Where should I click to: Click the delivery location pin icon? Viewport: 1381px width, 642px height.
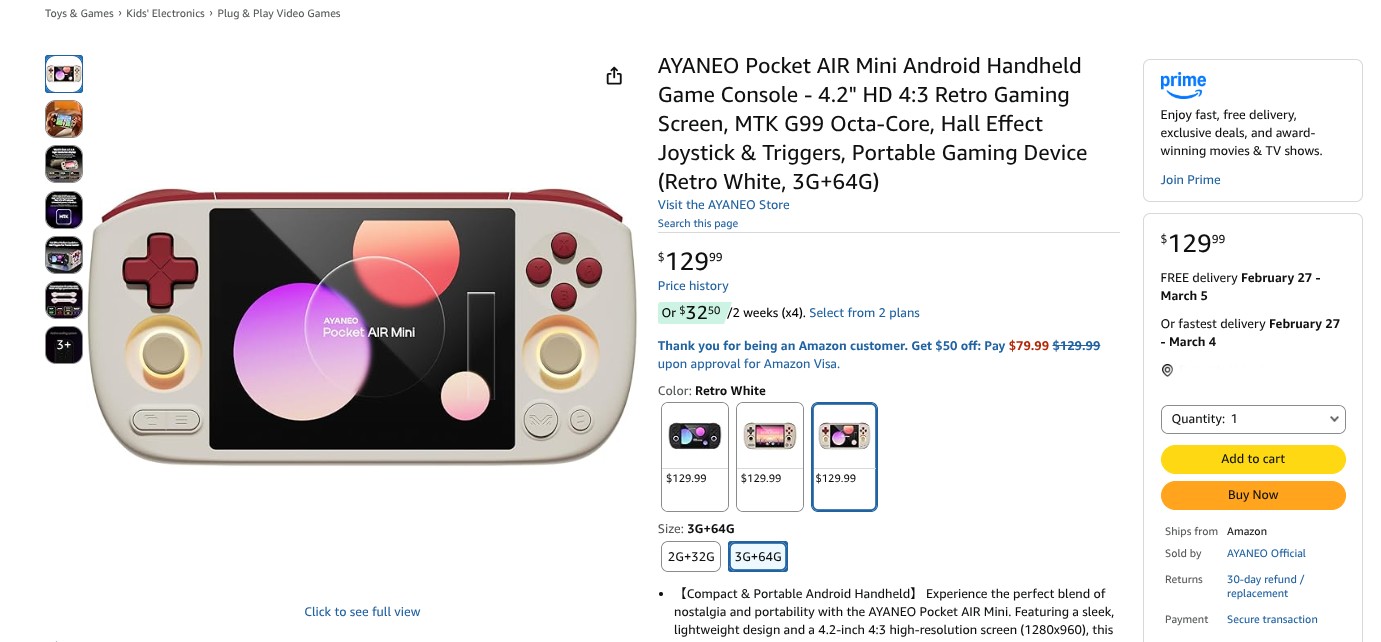[1167, 371]
